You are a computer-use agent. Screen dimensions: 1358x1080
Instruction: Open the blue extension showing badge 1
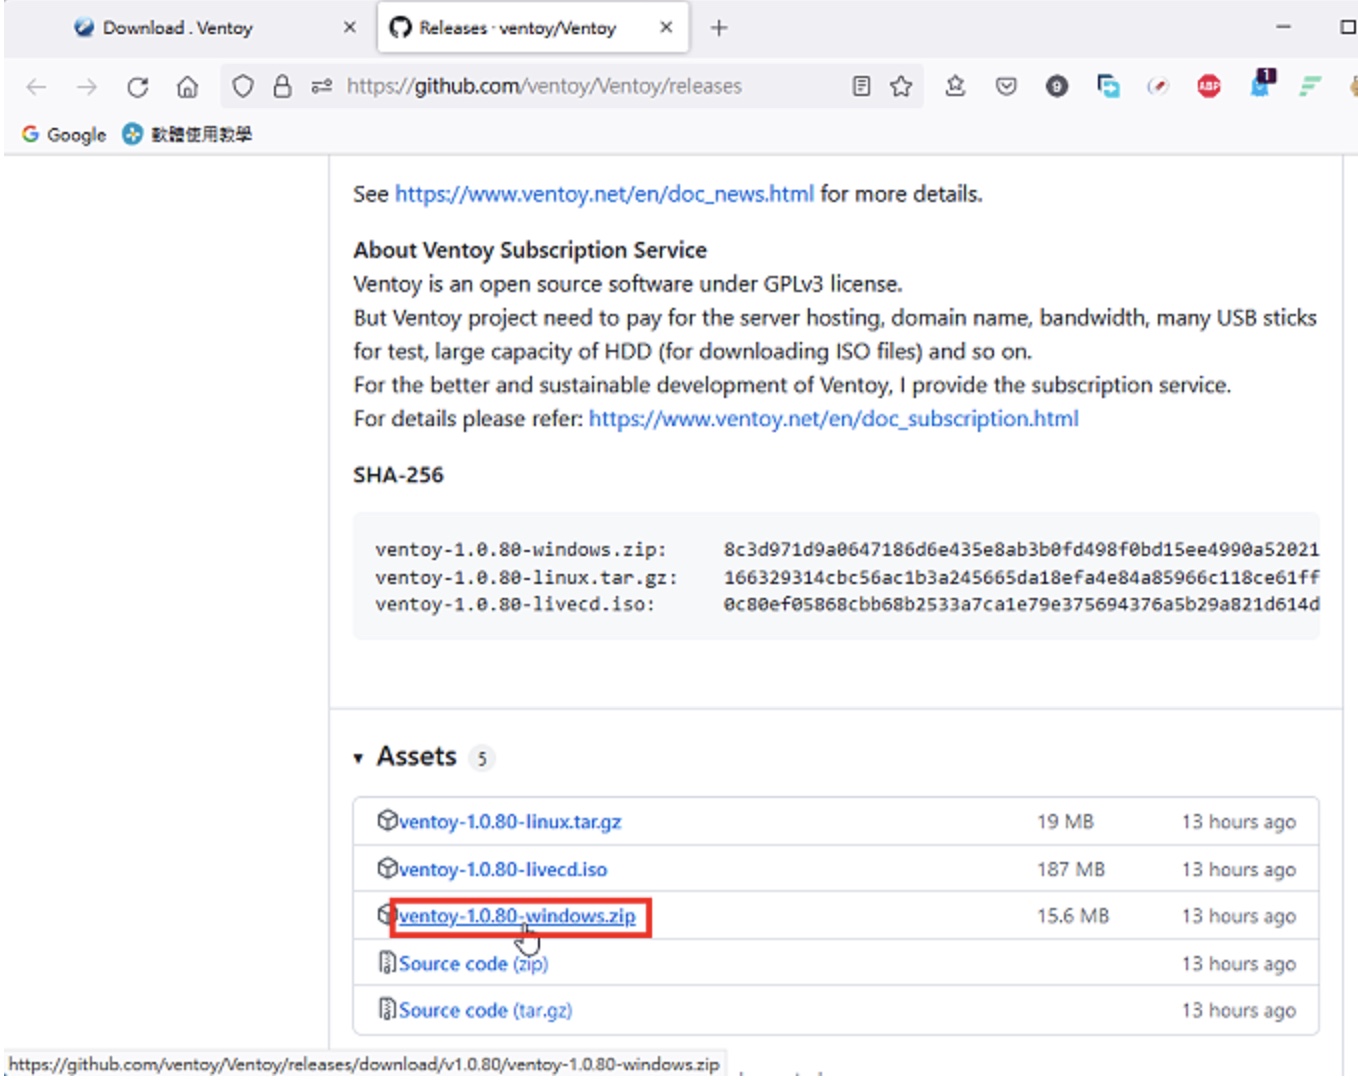point(1262,84)
